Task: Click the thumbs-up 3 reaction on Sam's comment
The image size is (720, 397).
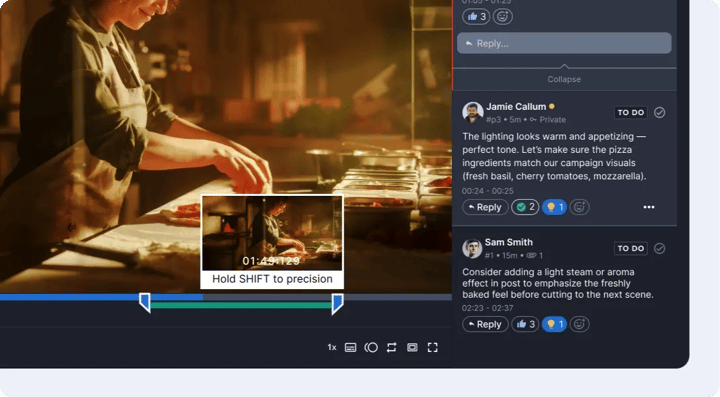Action: 525,324
